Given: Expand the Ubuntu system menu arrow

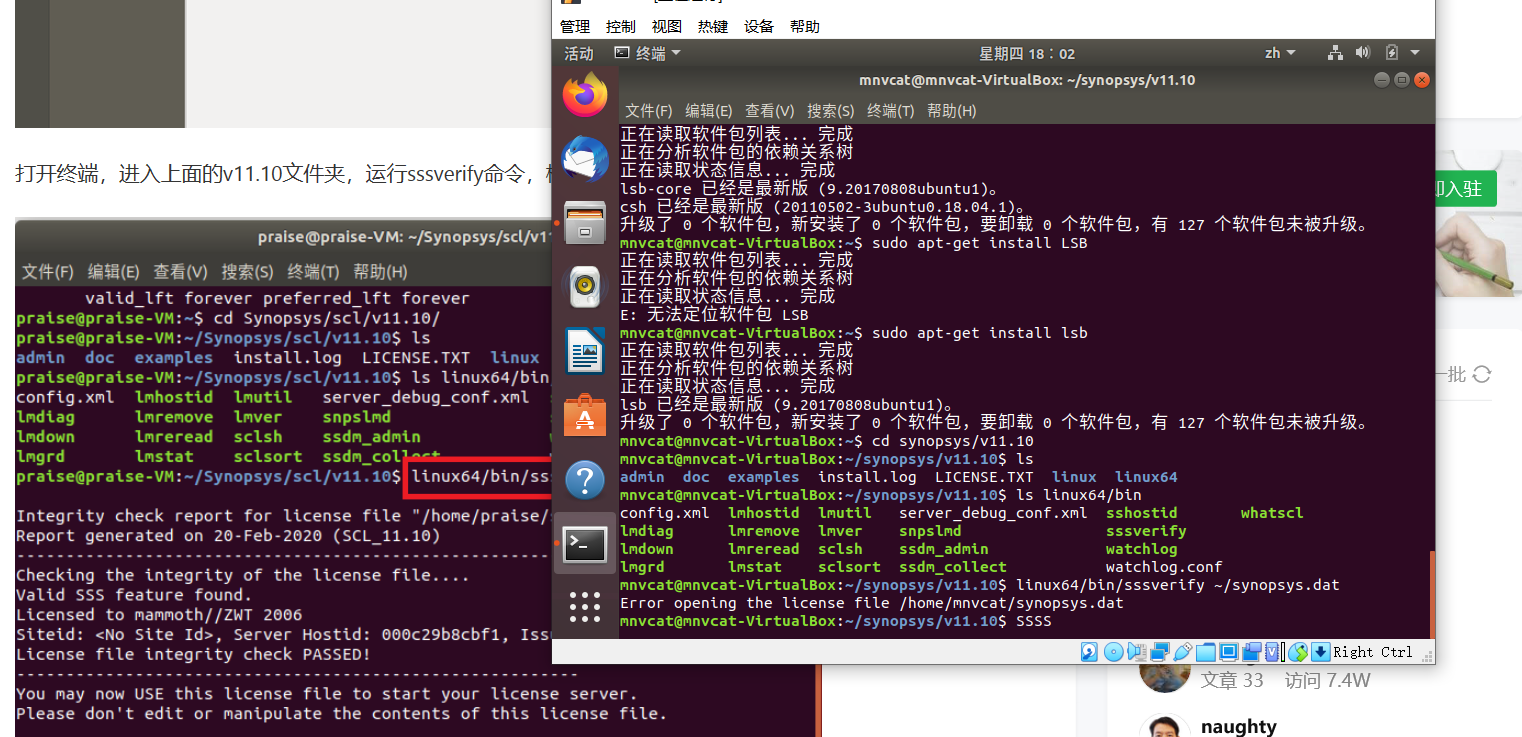Looking at the screenshot, I should (x=1414, y=53).
